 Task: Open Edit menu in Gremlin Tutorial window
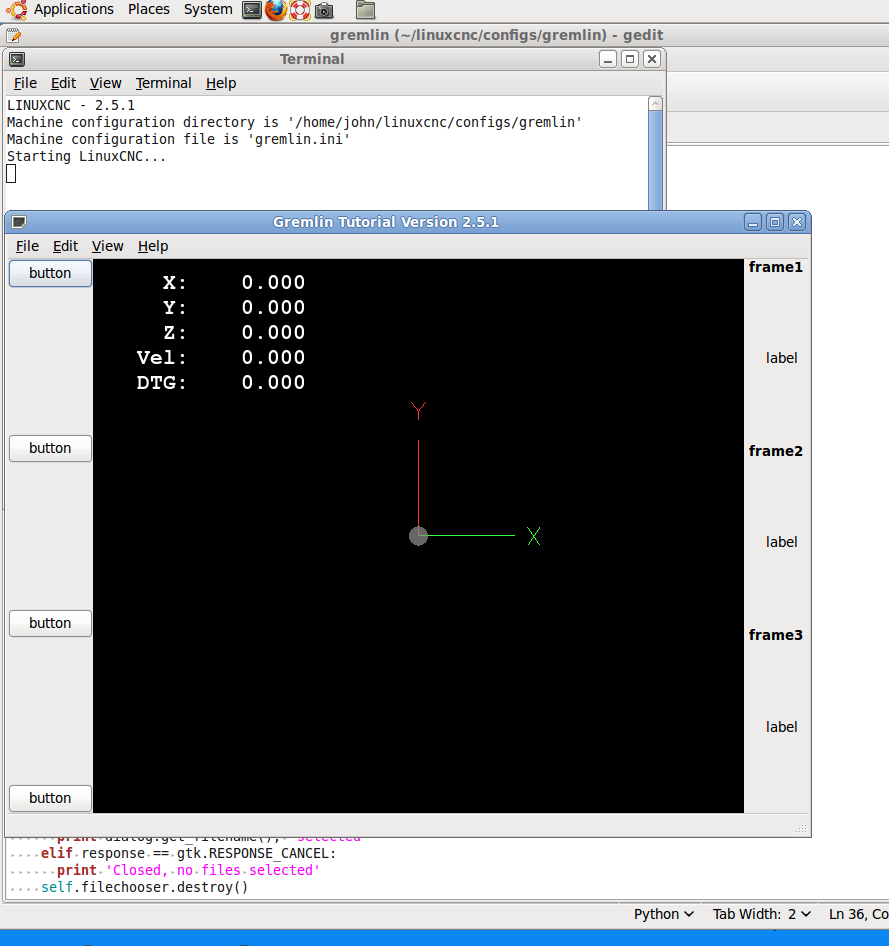click(65, 246)
